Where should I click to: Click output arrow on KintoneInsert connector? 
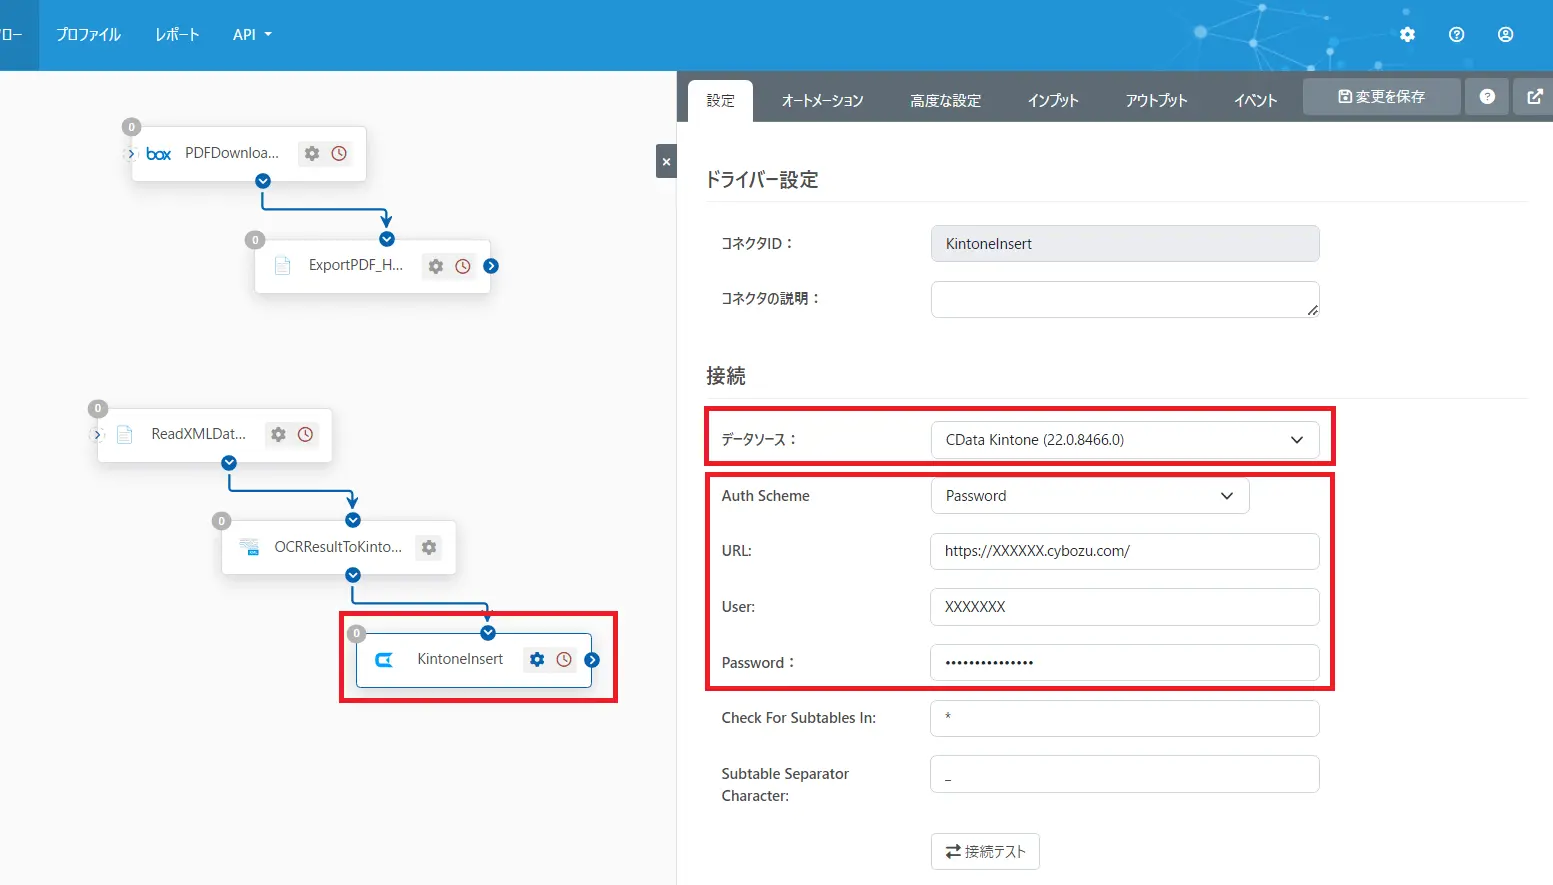click(592, 660)
